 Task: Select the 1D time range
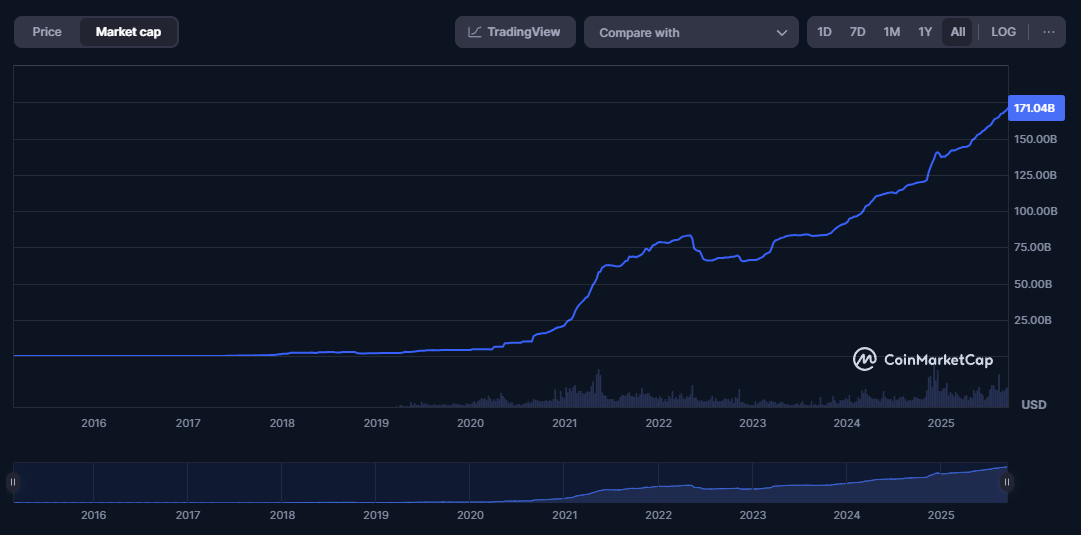click(x=824, y=32)
